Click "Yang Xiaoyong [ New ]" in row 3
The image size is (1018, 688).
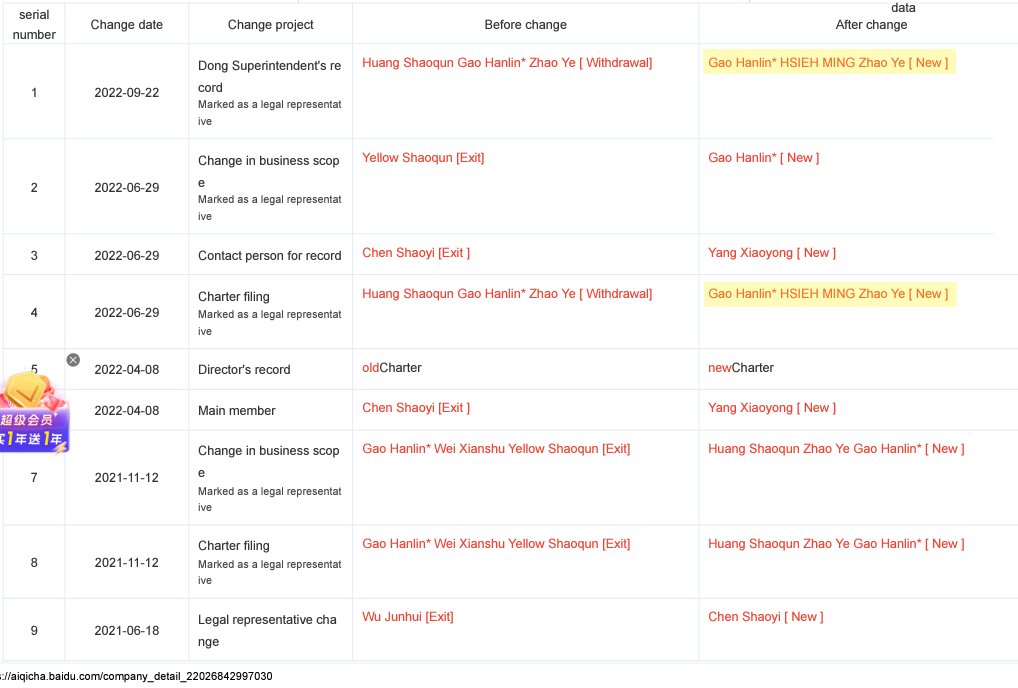point(771,253)
